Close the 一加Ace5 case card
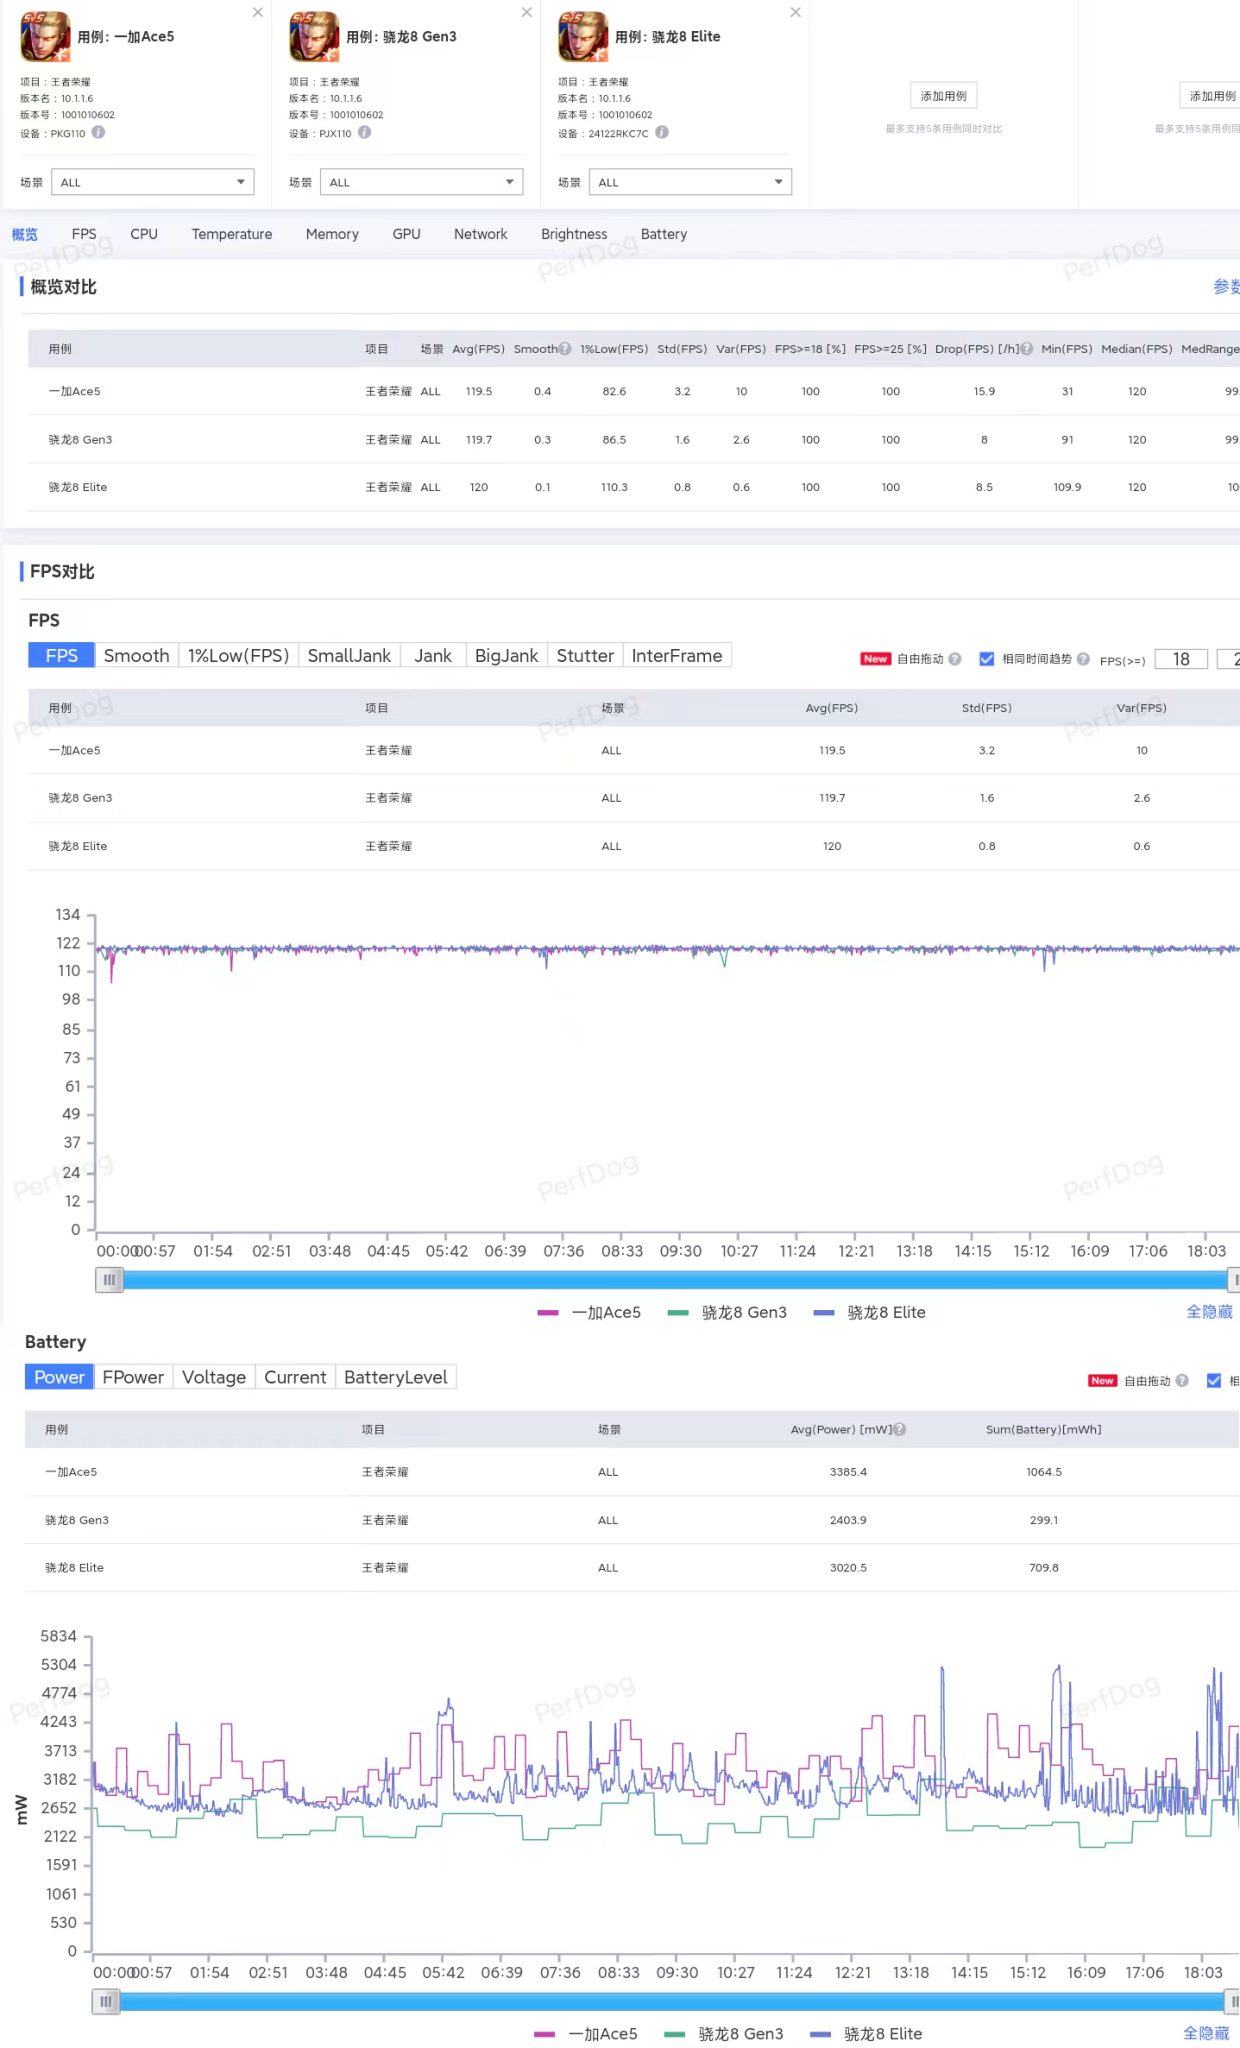Image resolution: width=1240 pixels, height=2048 pixels. pos(258,12)
